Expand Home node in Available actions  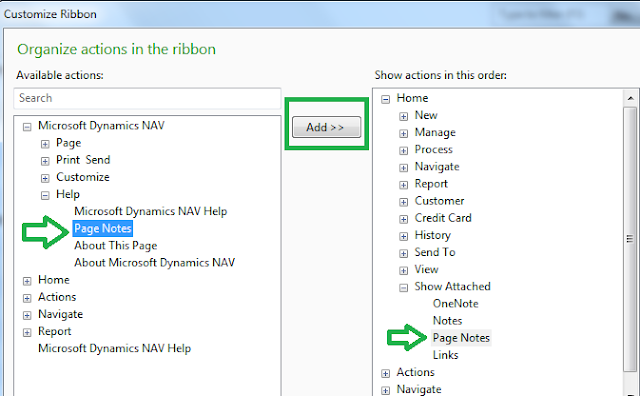(27, 281)
